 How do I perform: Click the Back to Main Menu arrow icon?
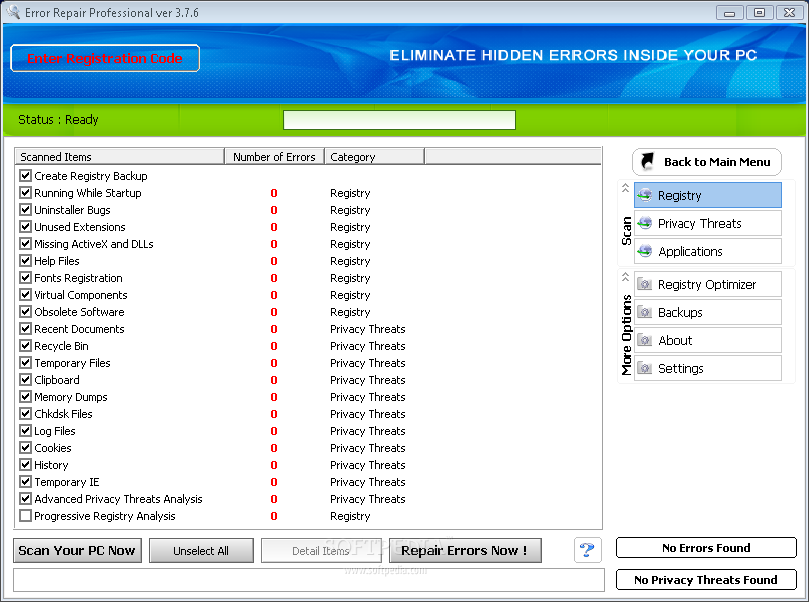pos(647,161)
